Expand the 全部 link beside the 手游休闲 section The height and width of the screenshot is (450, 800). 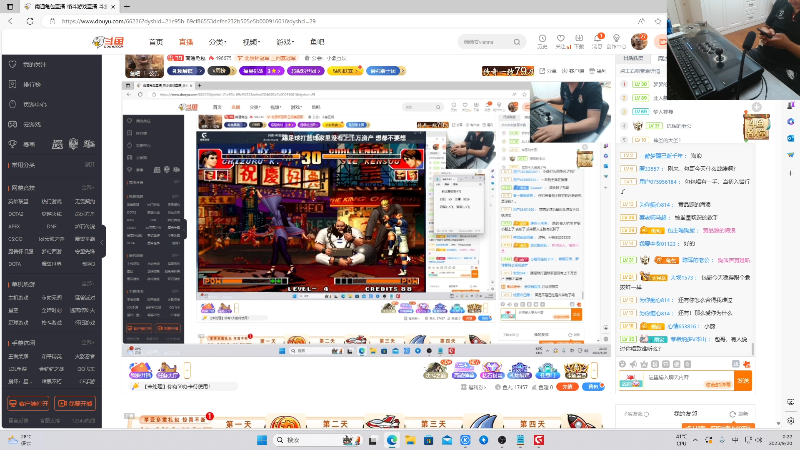[x=88, y=342]
